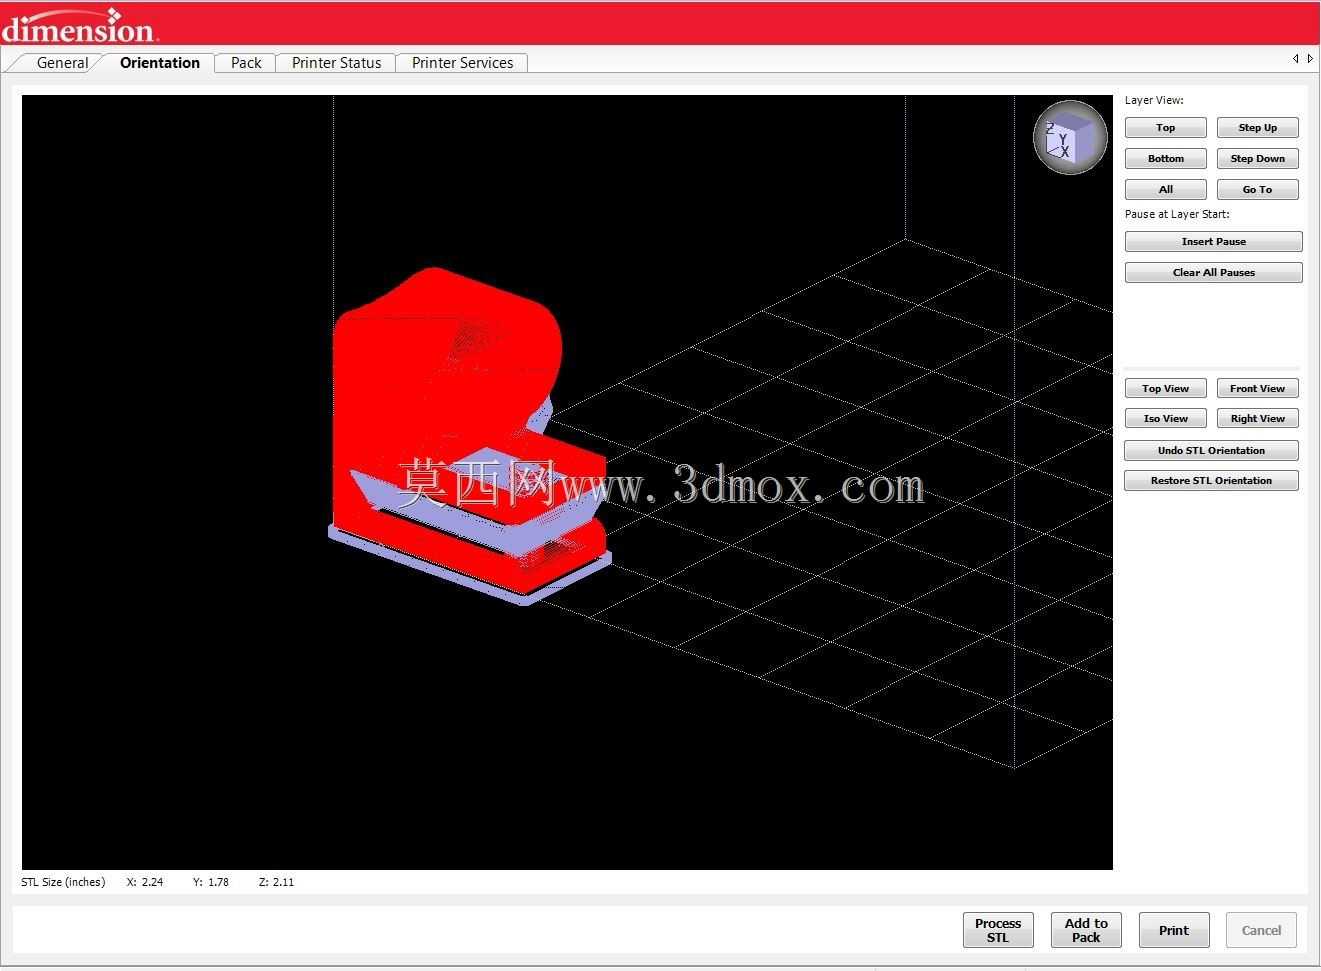The height and width of the screenshot is (971, 1321).
Task: Switch to Right View
Action: tap(1258, 419)
